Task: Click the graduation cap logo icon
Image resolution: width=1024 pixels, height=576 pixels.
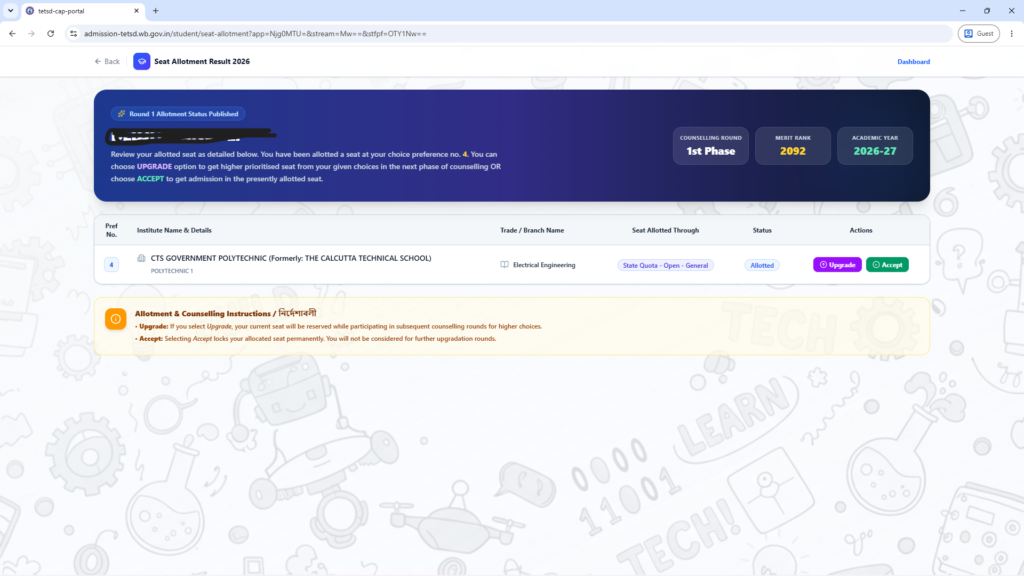Action: (x=142, y=61)
